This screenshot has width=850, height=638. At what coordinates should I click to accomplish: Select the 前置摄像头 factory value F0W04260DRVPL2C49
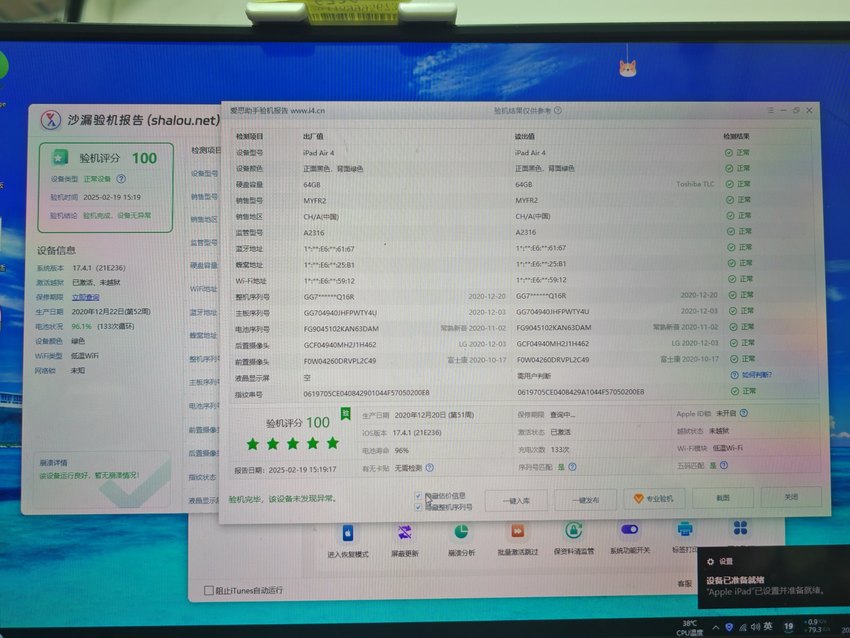point(340,361)
